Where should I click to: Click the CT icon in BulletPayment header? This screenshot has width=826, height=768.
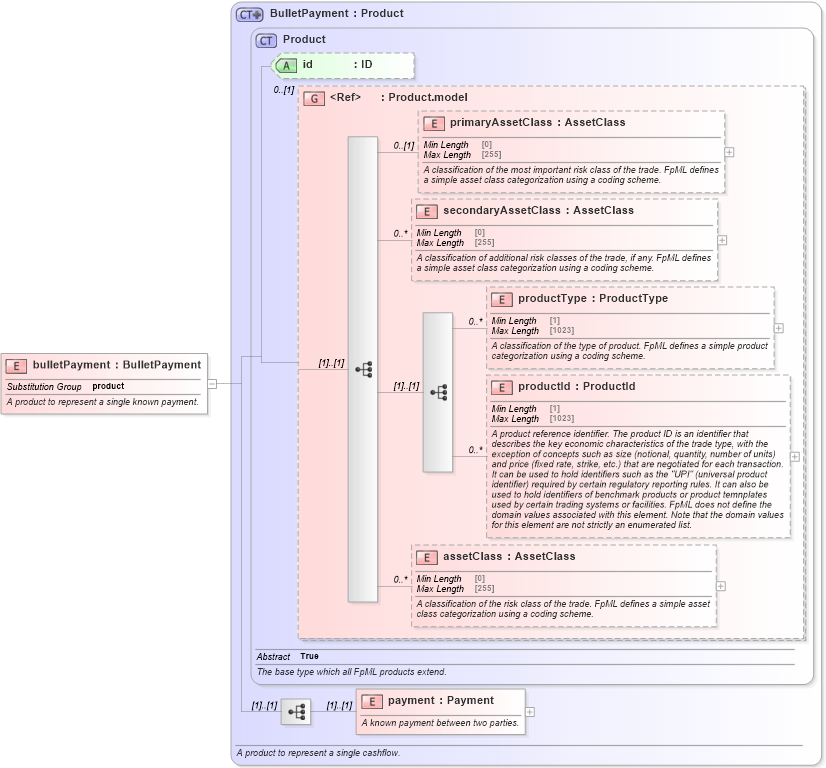pyautogui.click(x=248, y=13)
